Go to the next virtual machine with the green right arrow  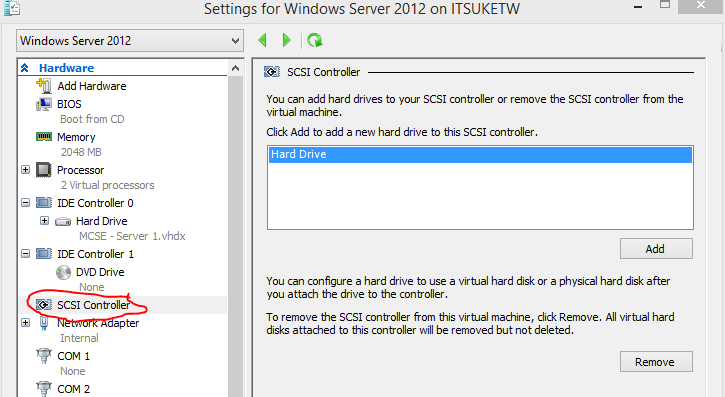(286, 40)
